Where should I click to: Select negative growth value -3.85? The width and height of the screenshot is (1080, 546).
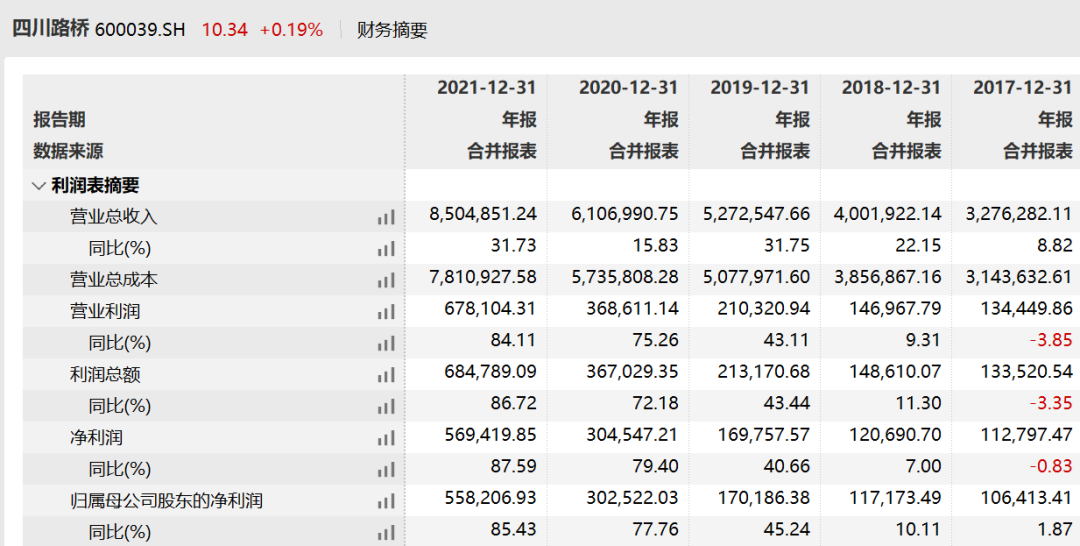point(1051,340)
